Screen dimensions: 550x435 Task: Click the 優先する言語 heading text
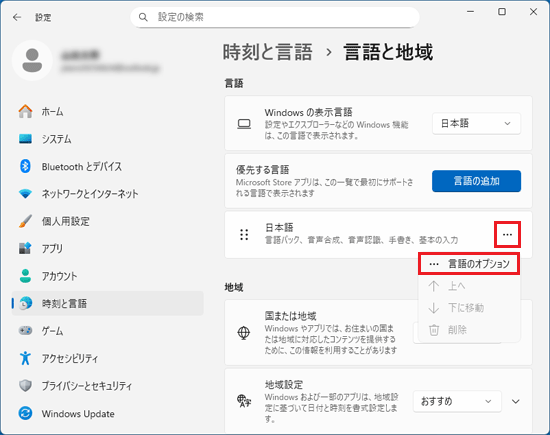tap(262, 170)
